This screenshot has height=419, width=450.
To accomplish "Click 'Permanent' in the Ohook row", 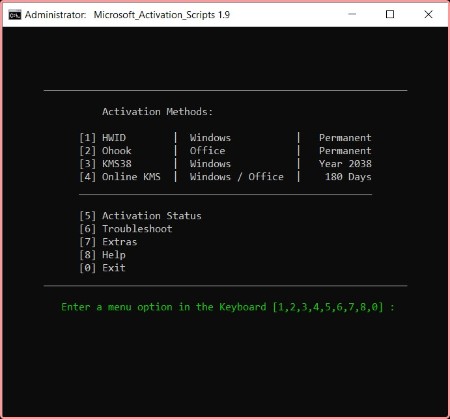I will coord(345,151).
